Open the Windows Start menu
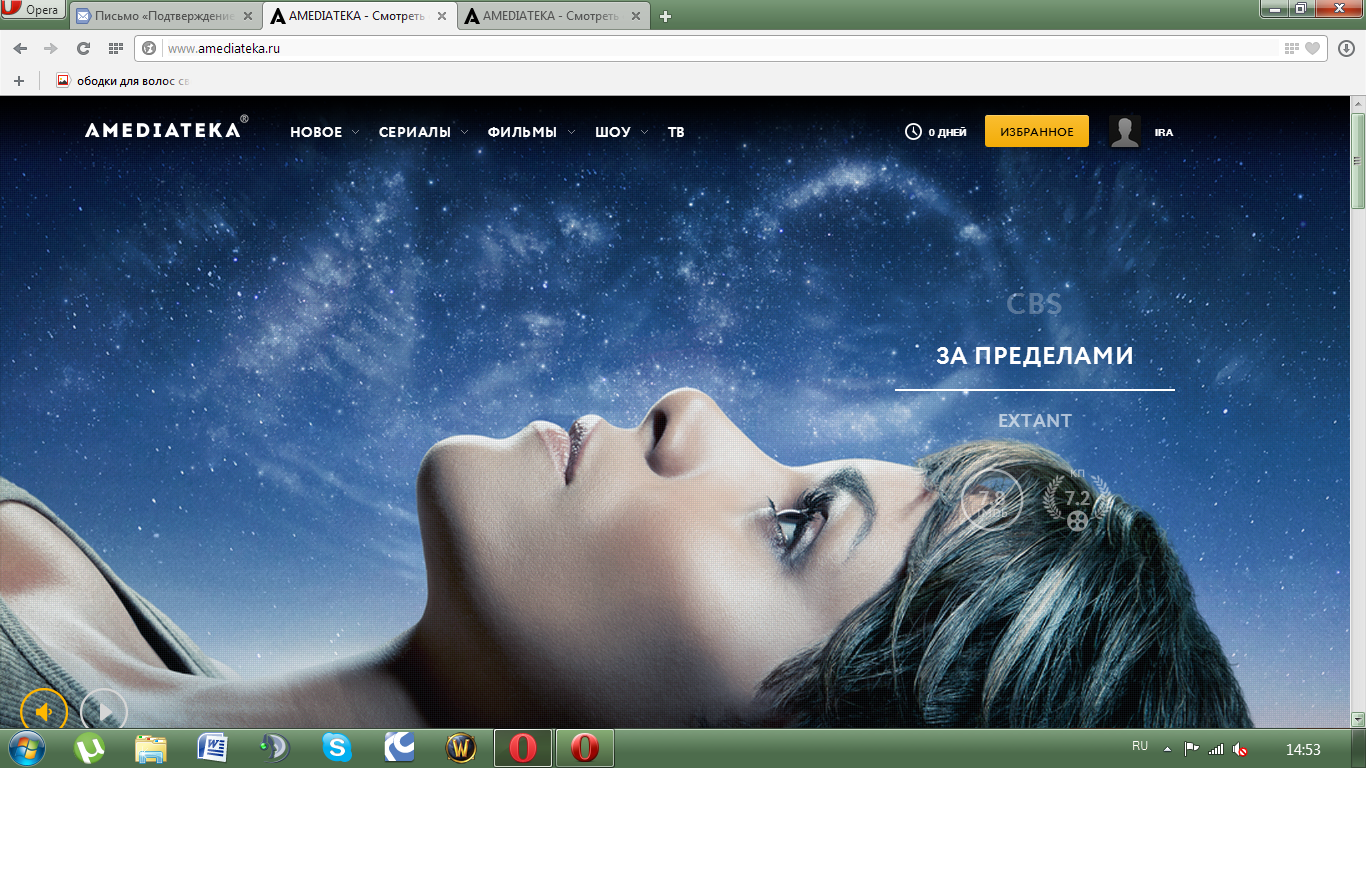Screen dimensions: 1366x887 click(x=26, y=748)
